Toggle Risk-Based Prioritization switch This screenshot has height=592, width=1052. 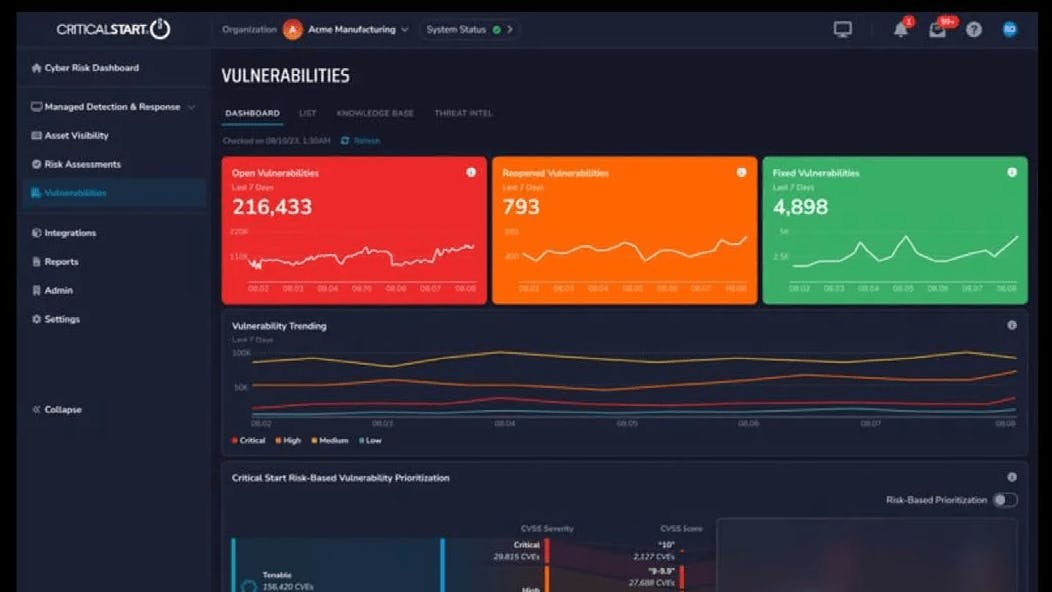pyautogui.click(x=1004, y=500)
